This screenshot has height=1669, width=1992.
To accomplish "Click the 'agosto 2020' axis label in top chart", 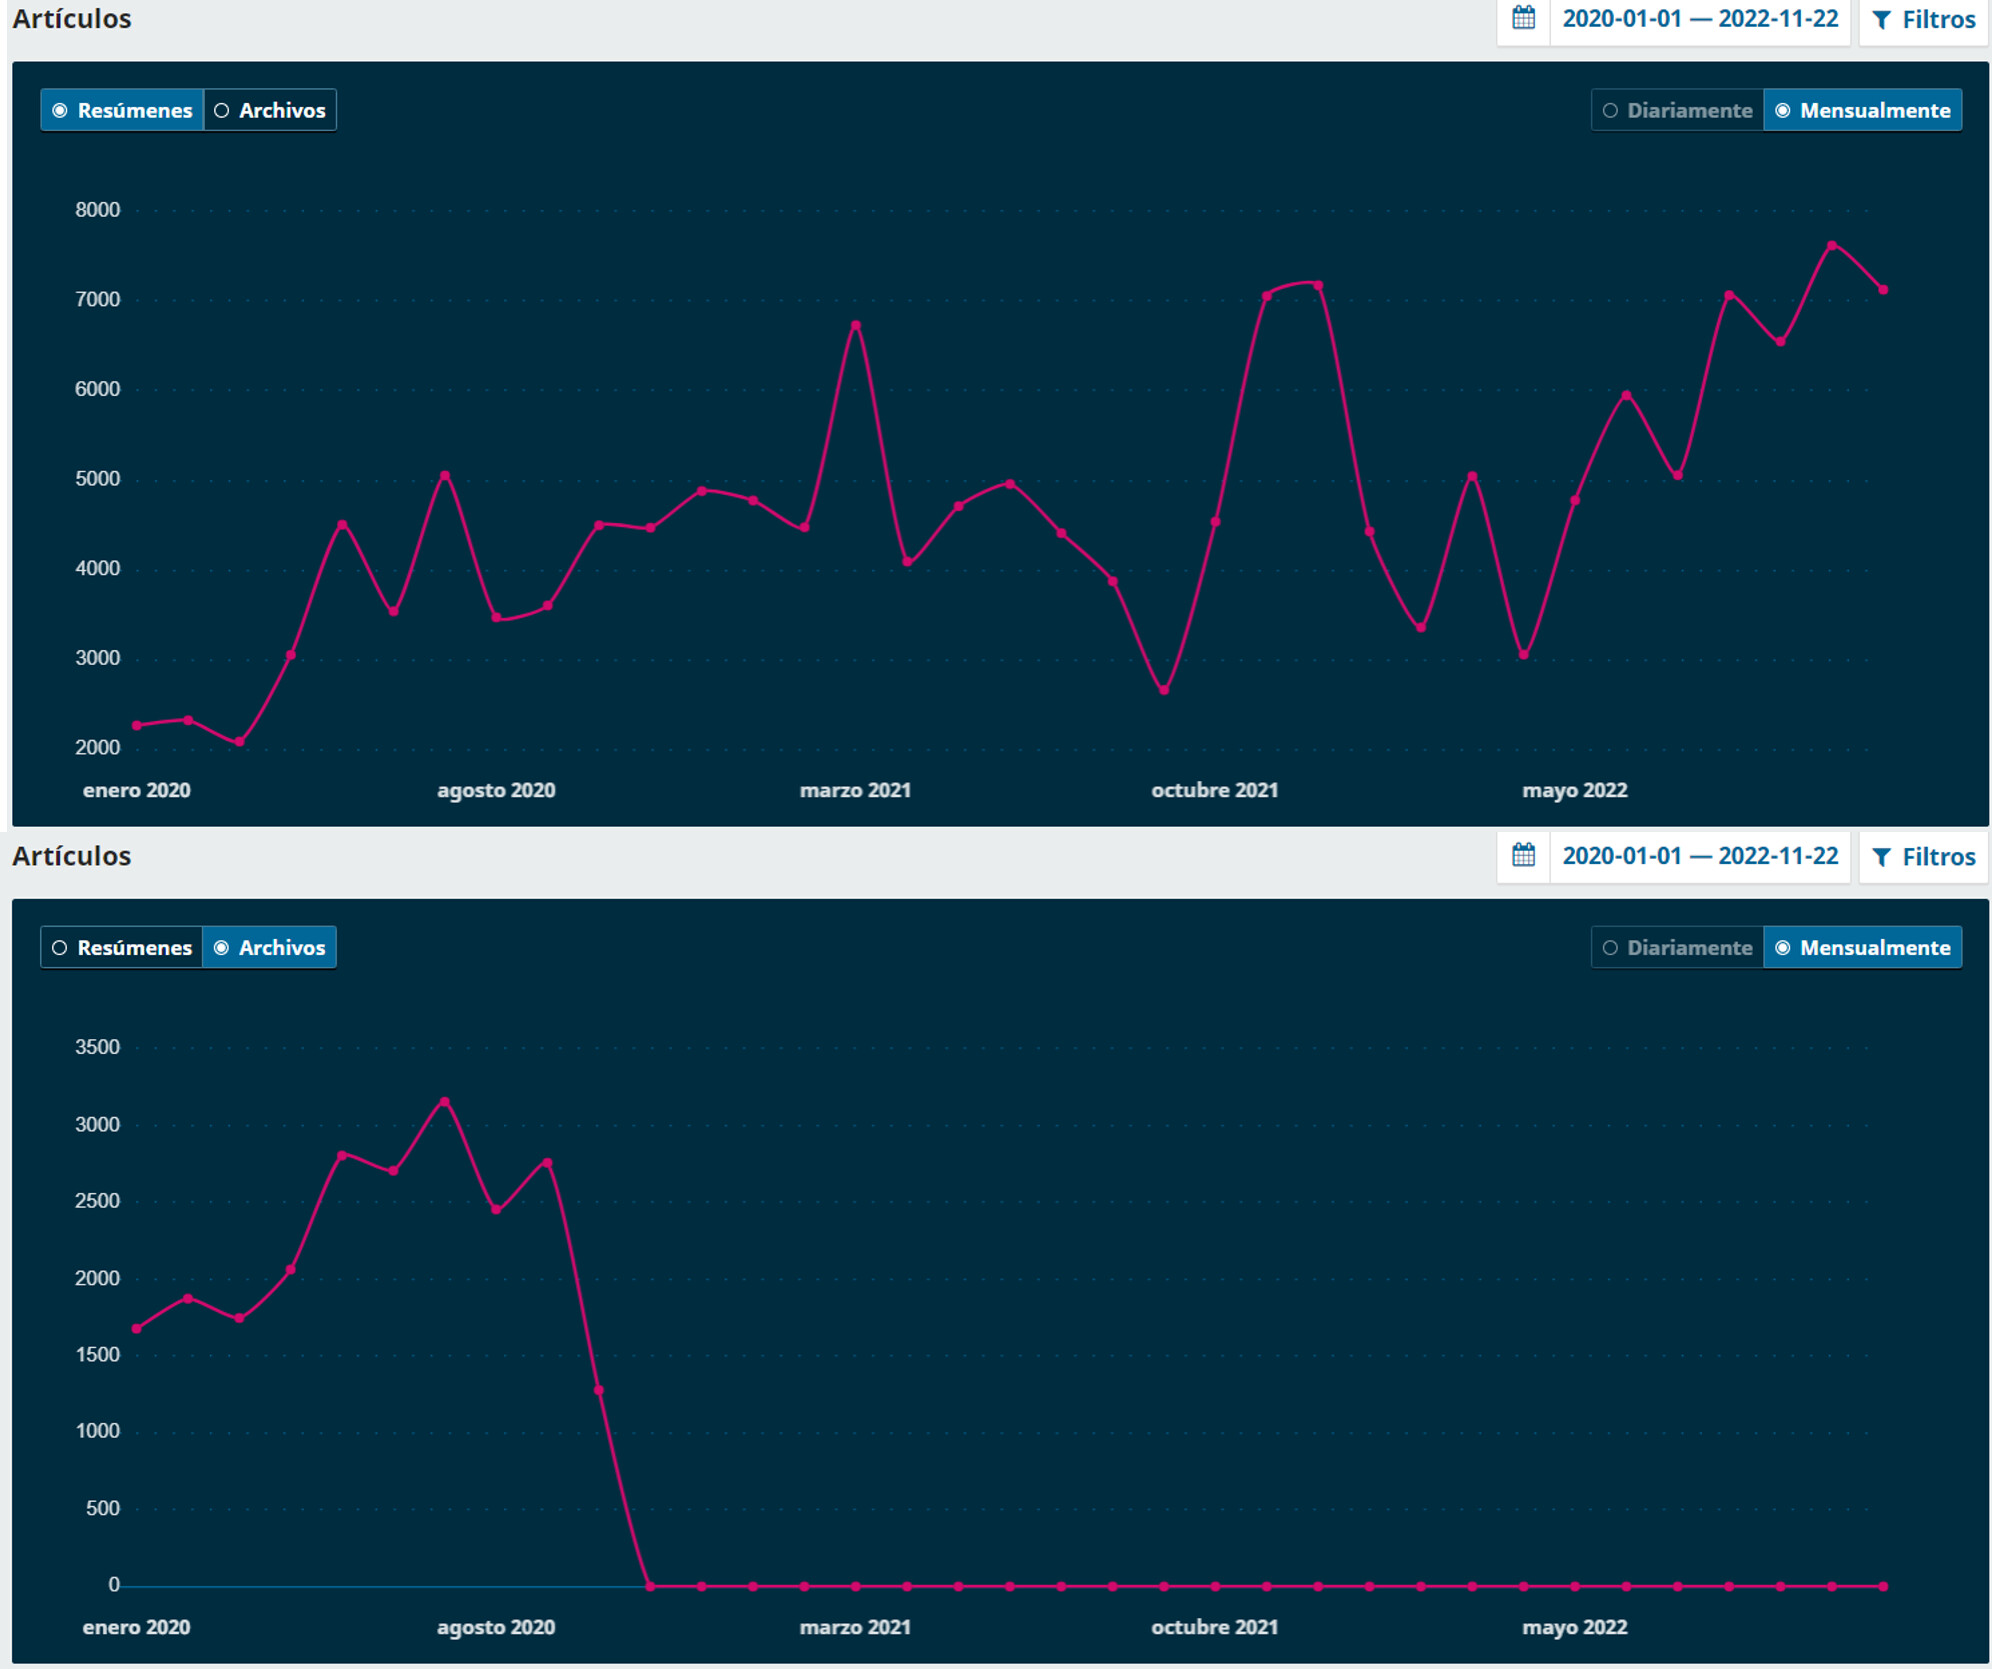I will point(496,790).
